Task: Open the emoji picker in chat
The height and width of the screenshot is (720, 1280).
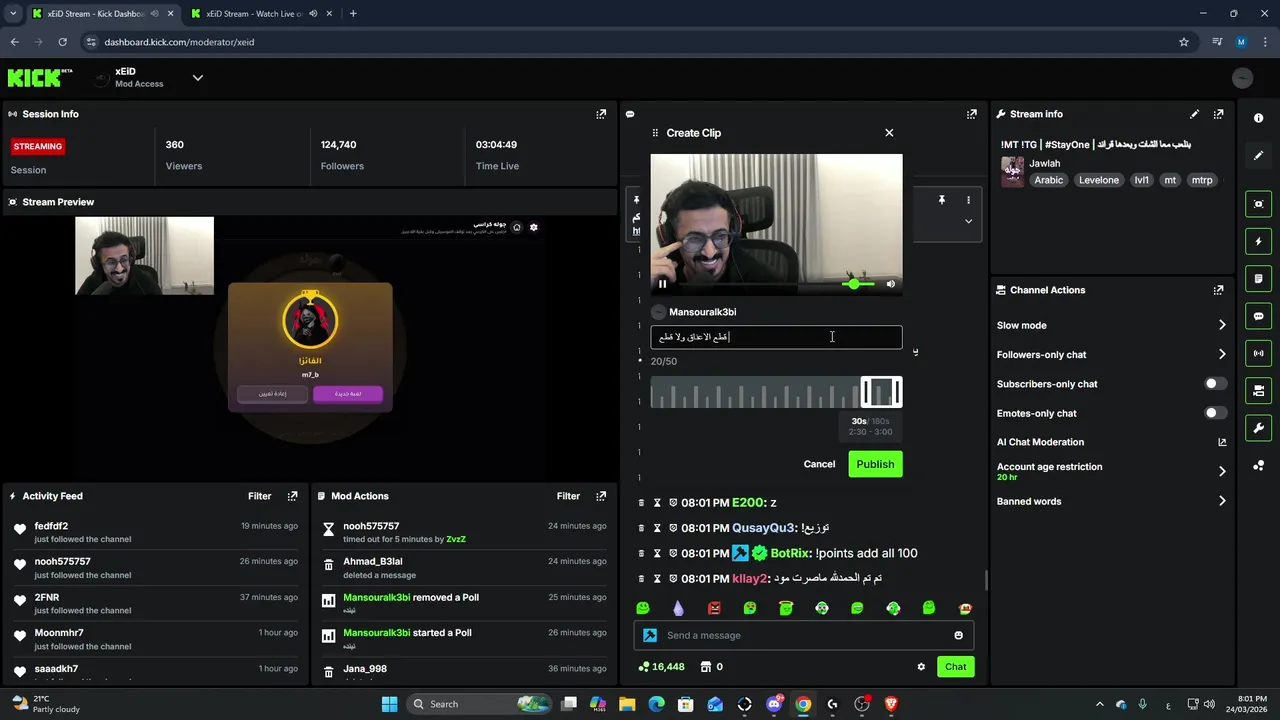Action: pos(958,635)
